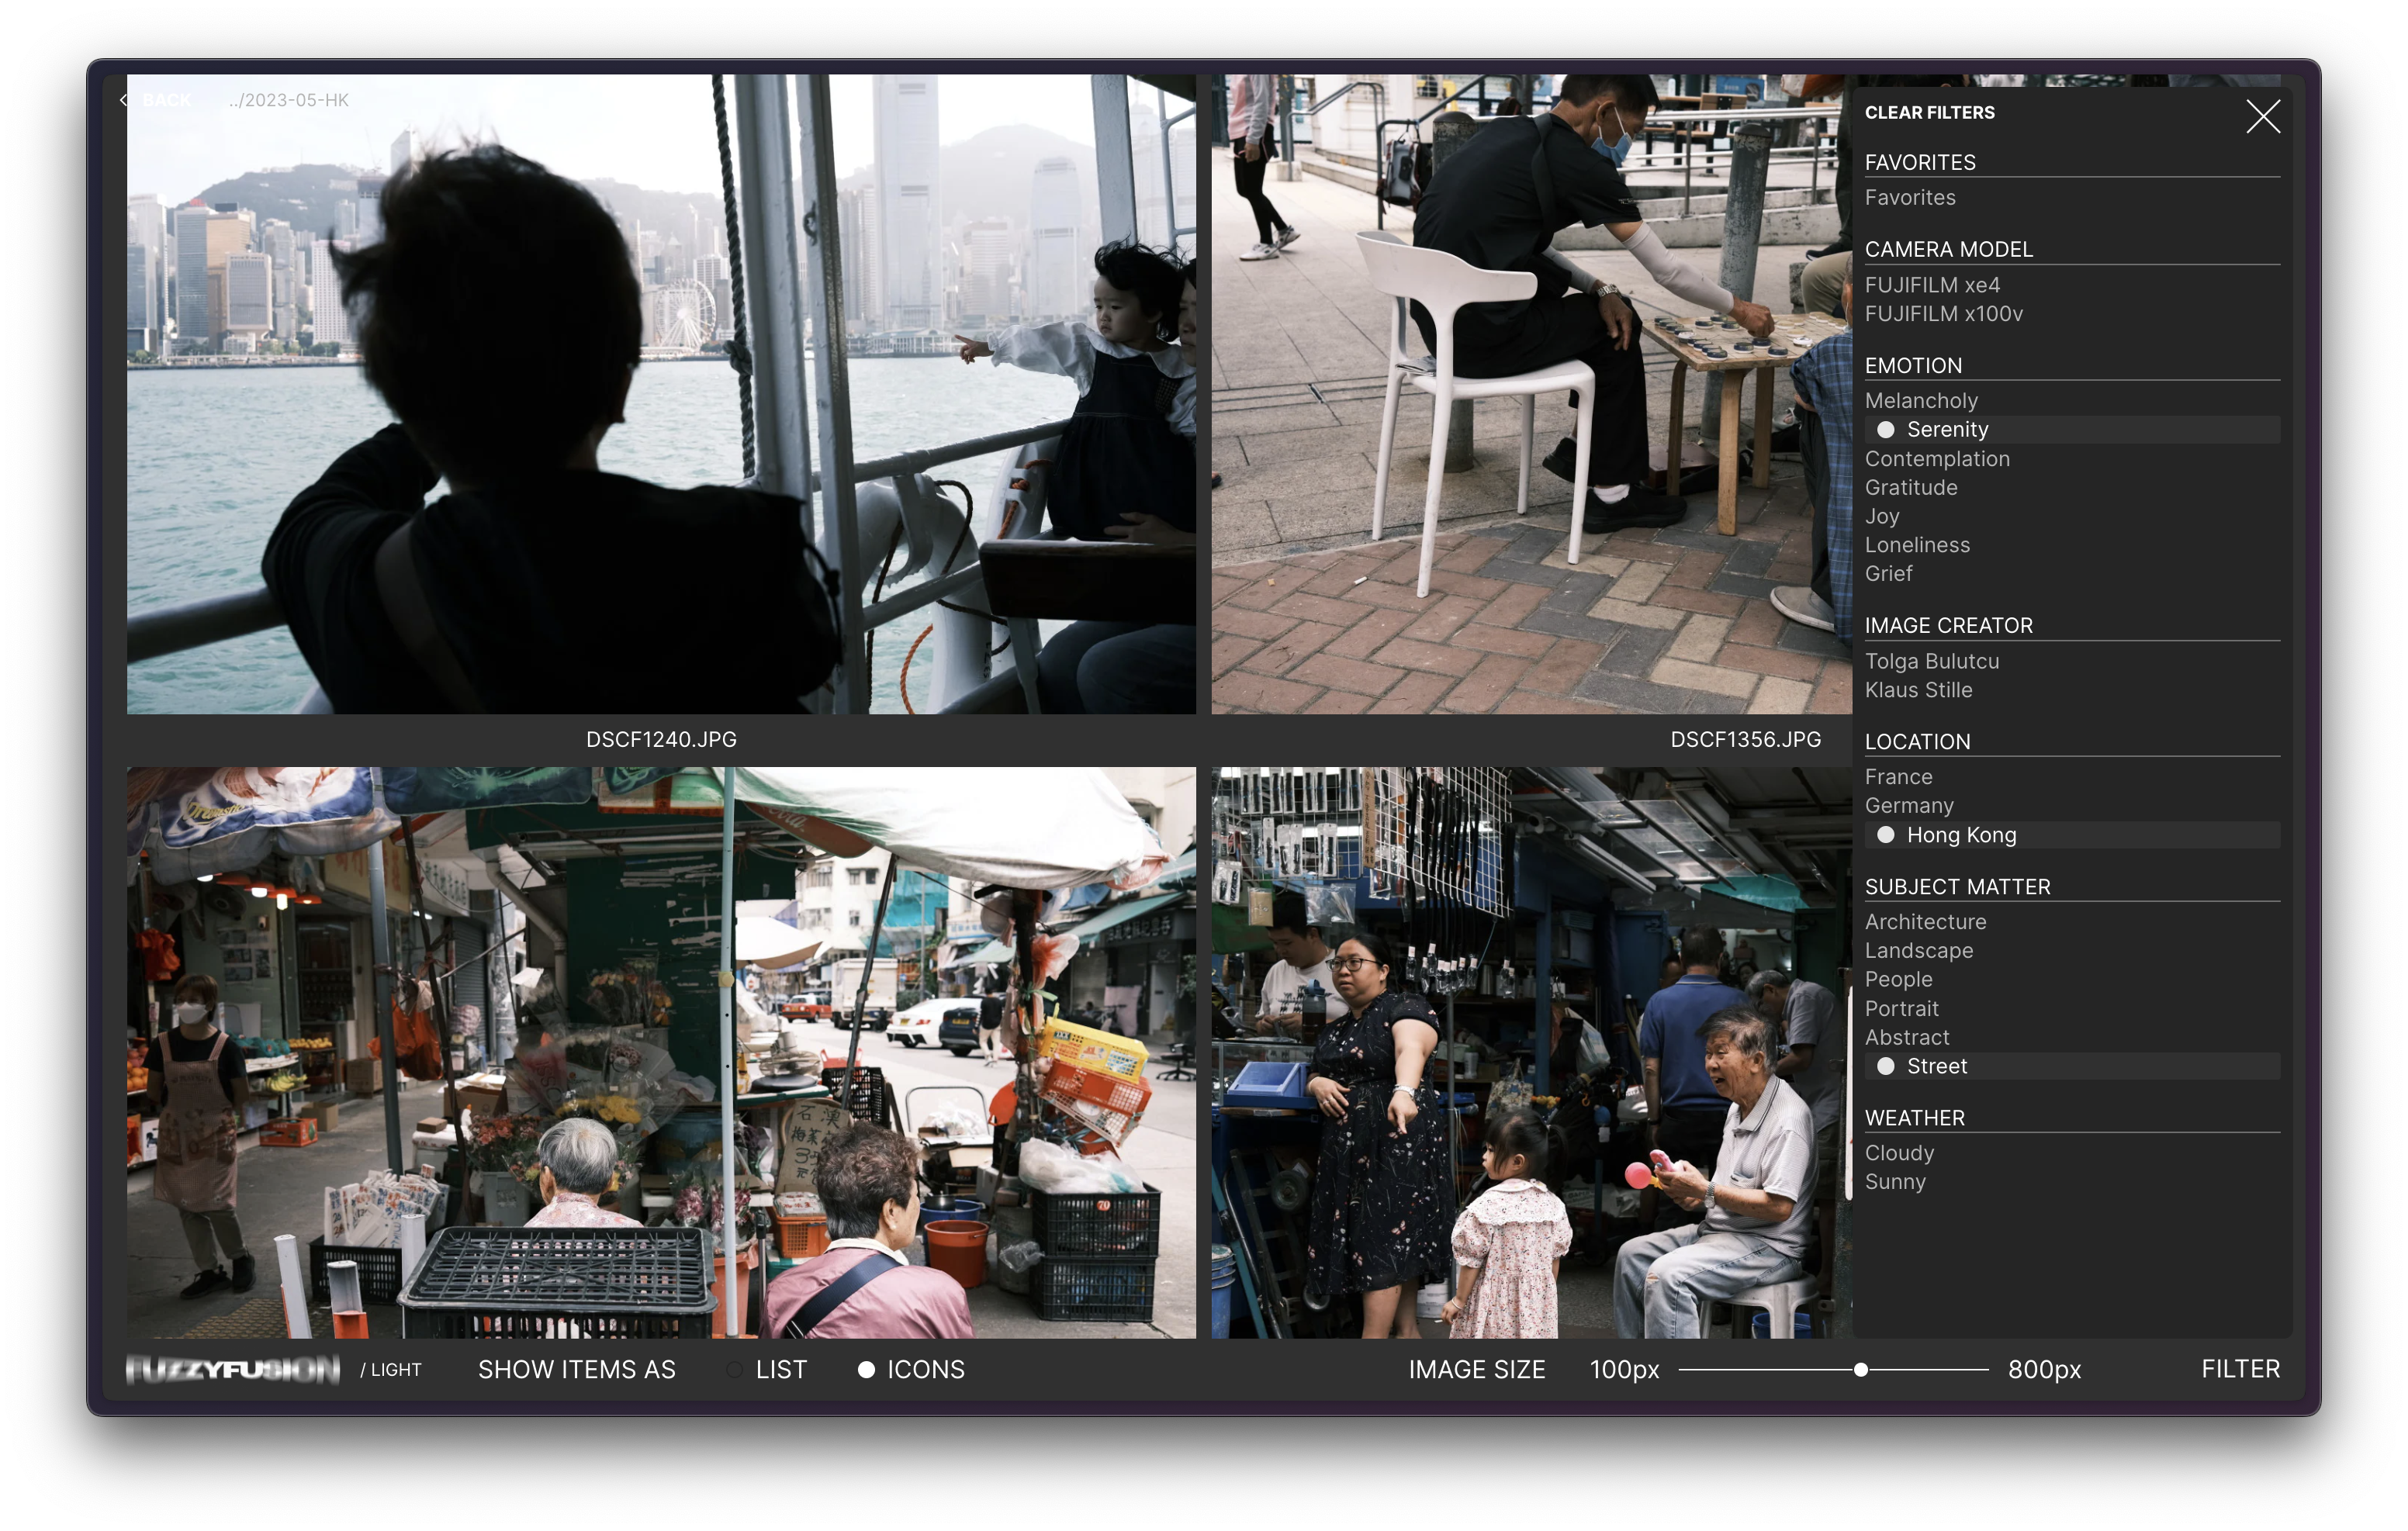Deselect the Street subject filter
This screenshot has height=1531, width=2408.
click(1885, 1066)
